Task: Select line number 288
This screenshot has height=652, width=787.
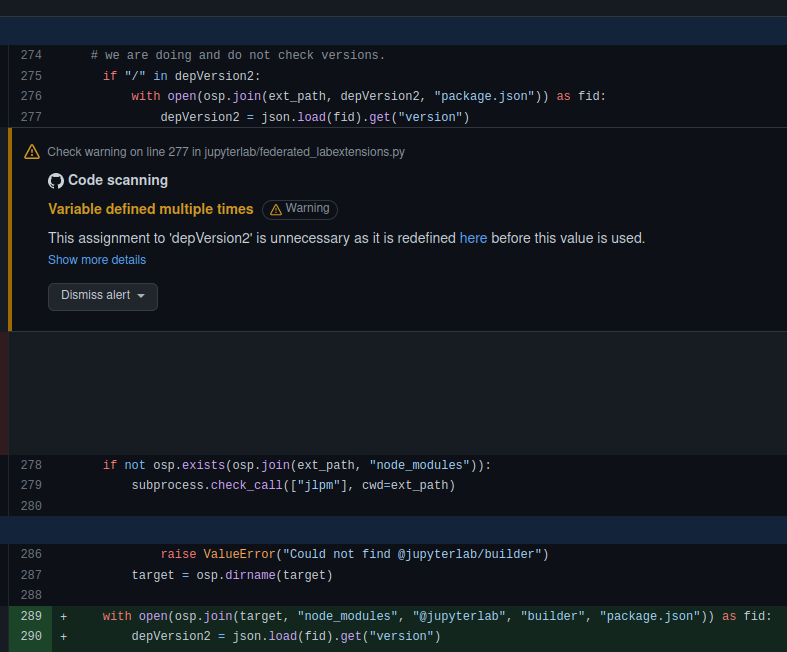Action: (31, 595)
